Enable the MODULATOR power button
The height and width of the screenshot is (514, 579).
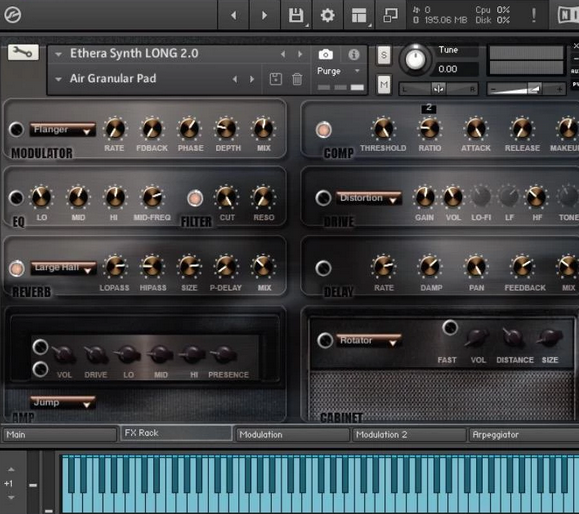16,129
